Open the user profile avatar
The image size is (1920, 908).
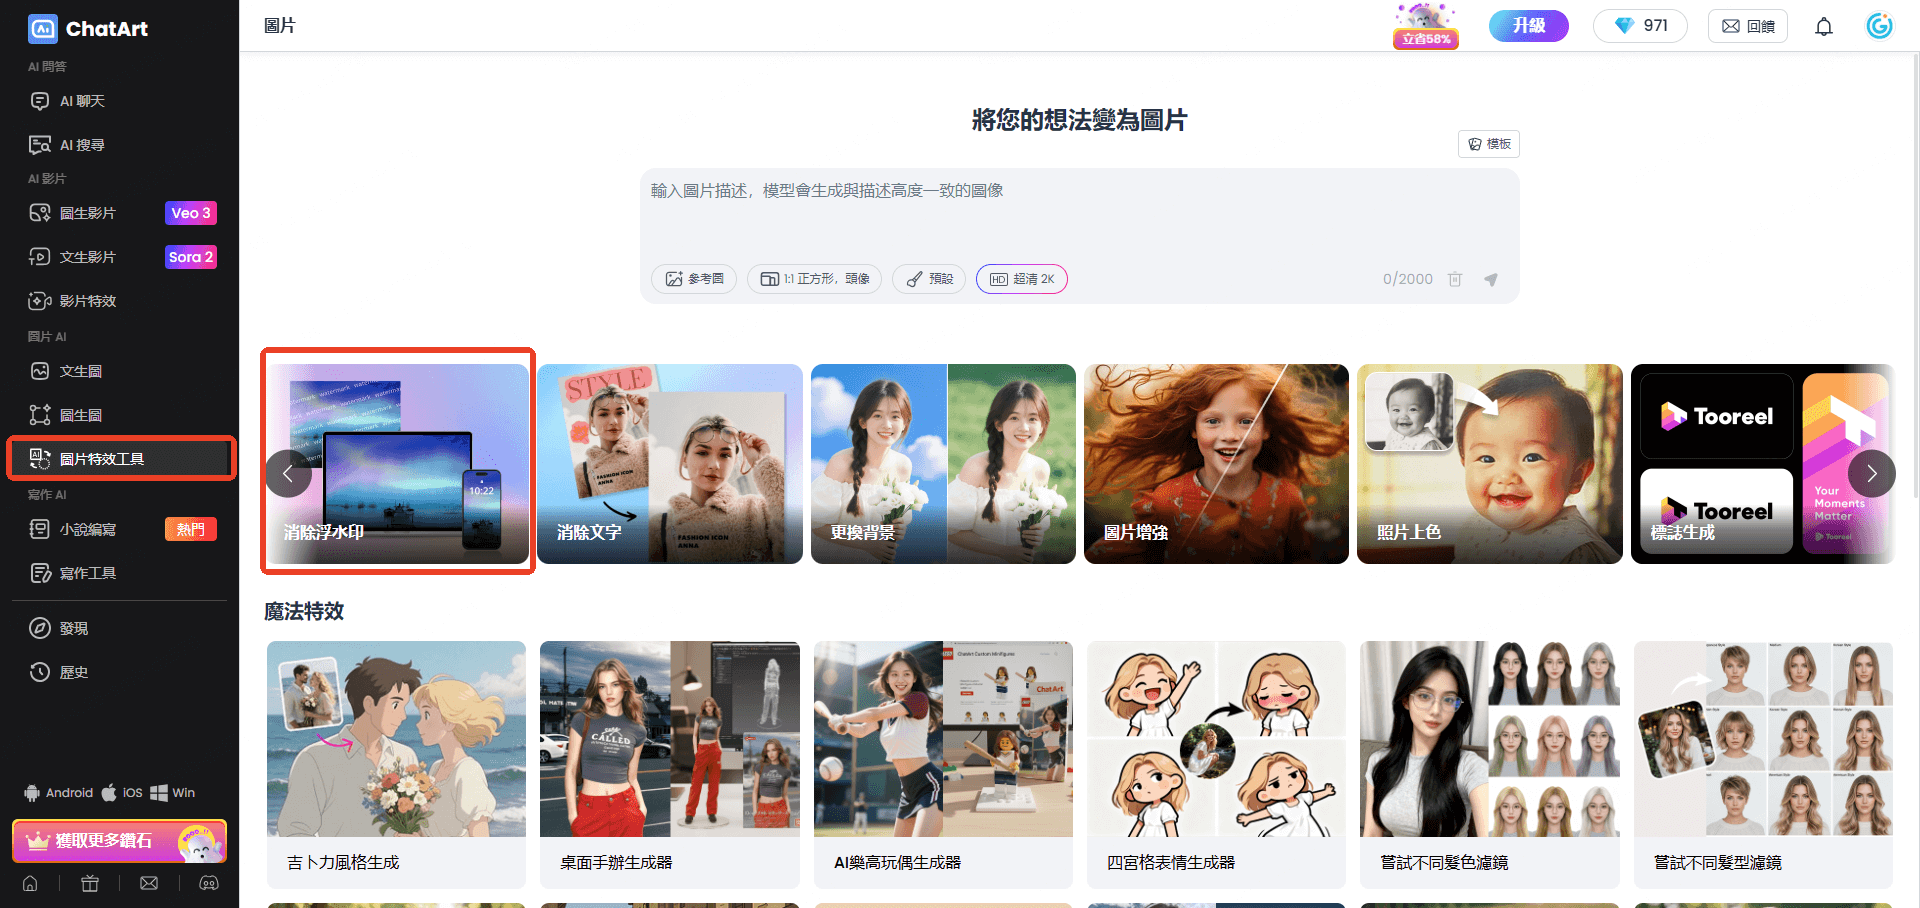click(x=1879, y=26)
